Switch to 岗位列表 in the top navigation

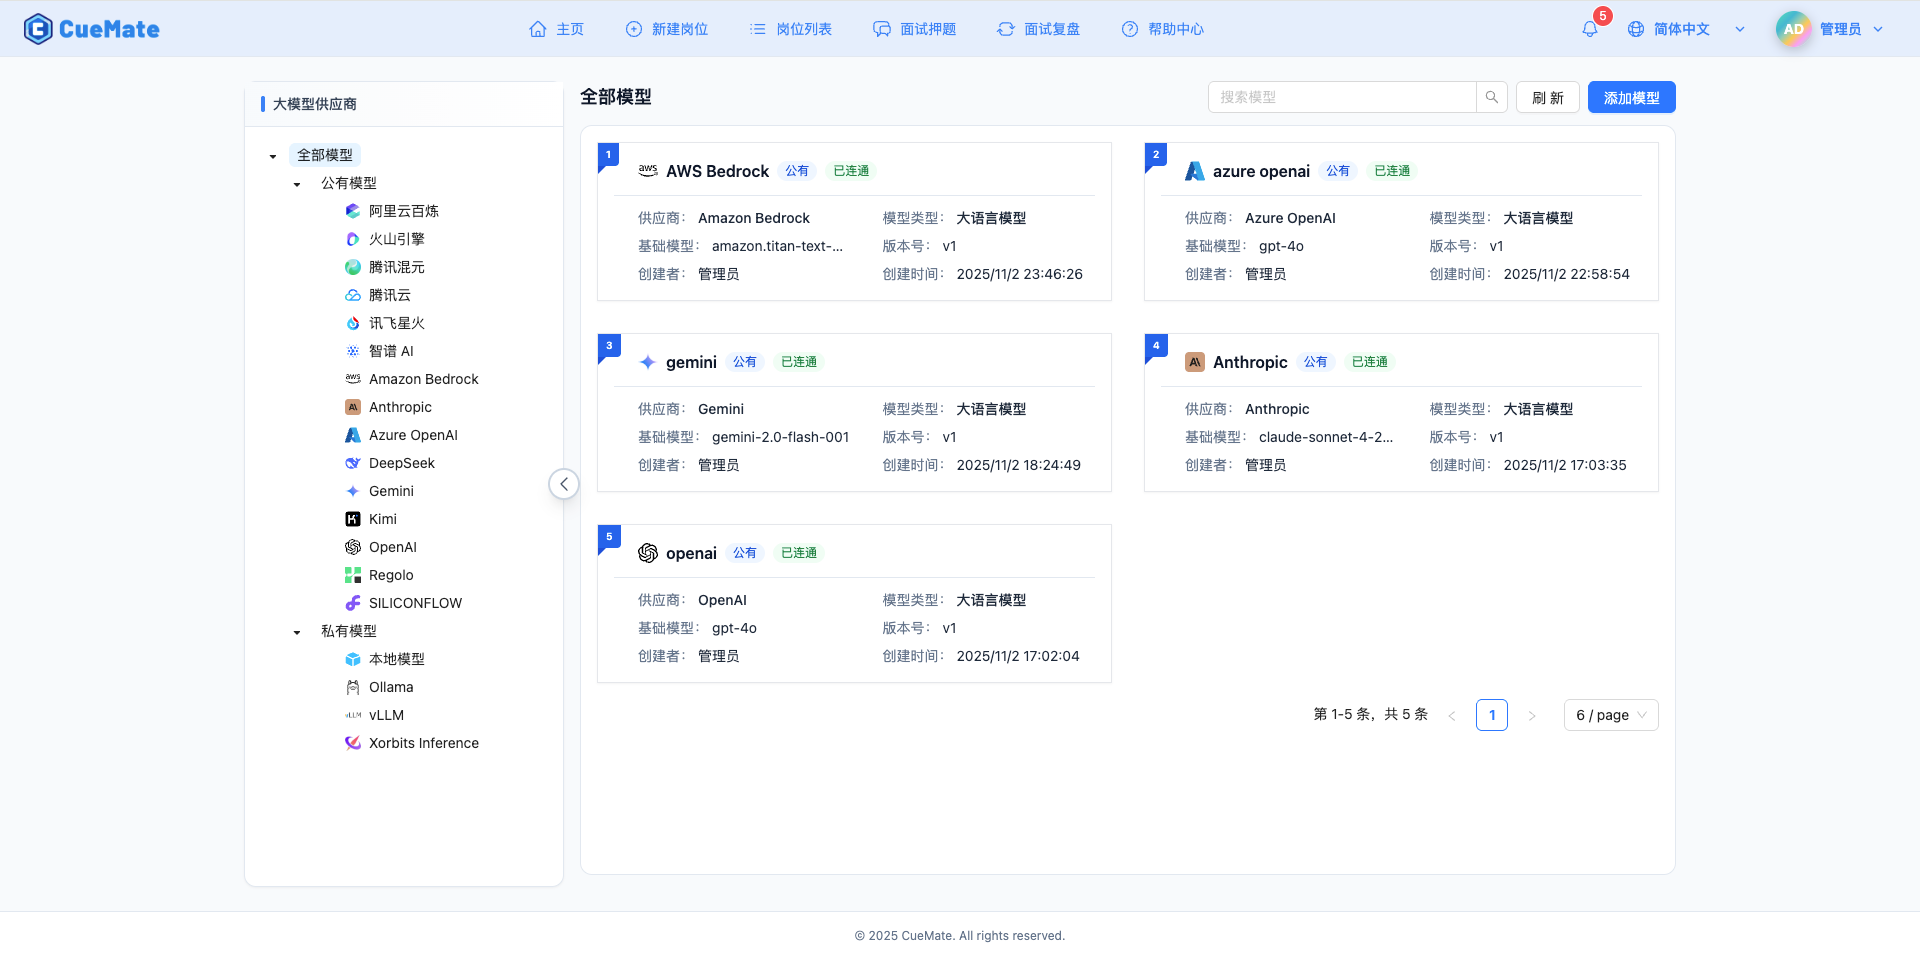[x=790, y=29]
